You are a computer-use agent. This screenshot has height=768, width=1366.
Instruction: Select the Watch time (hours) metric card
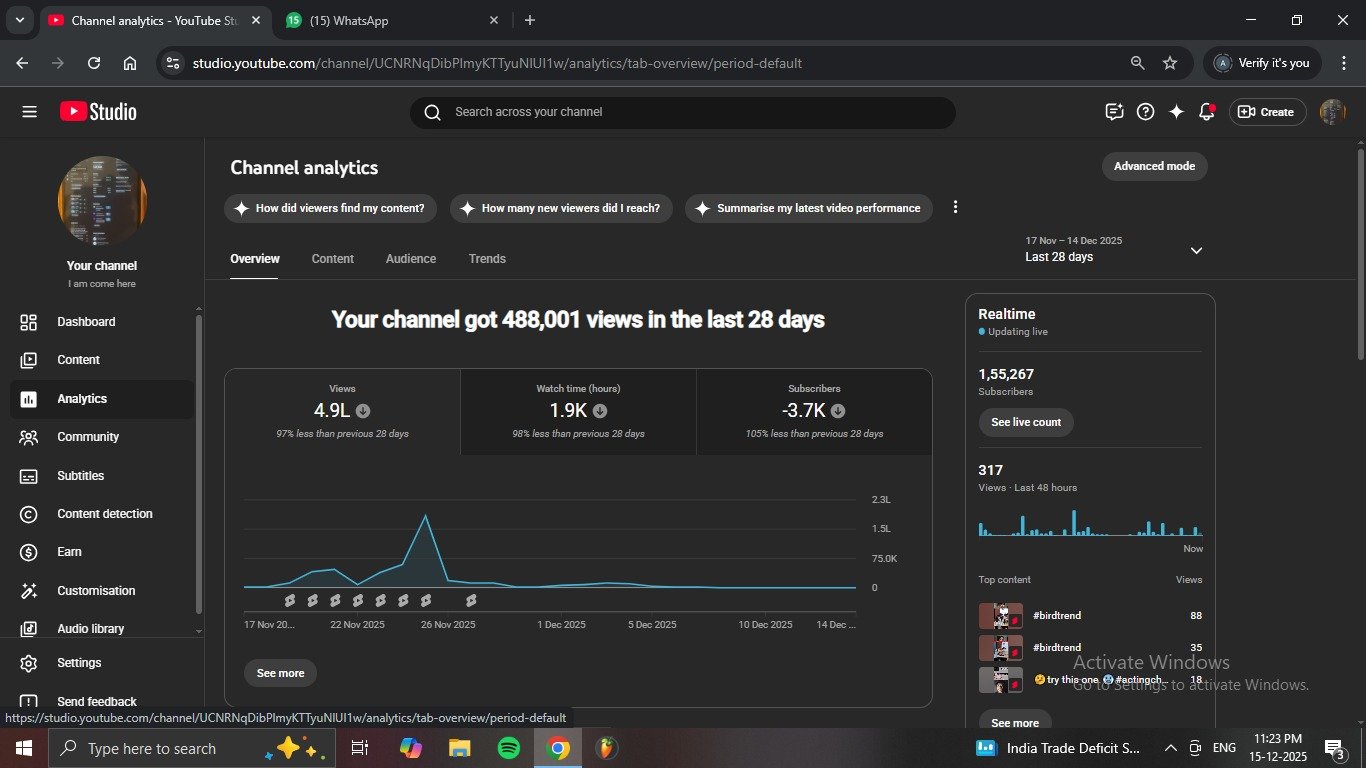578,411
